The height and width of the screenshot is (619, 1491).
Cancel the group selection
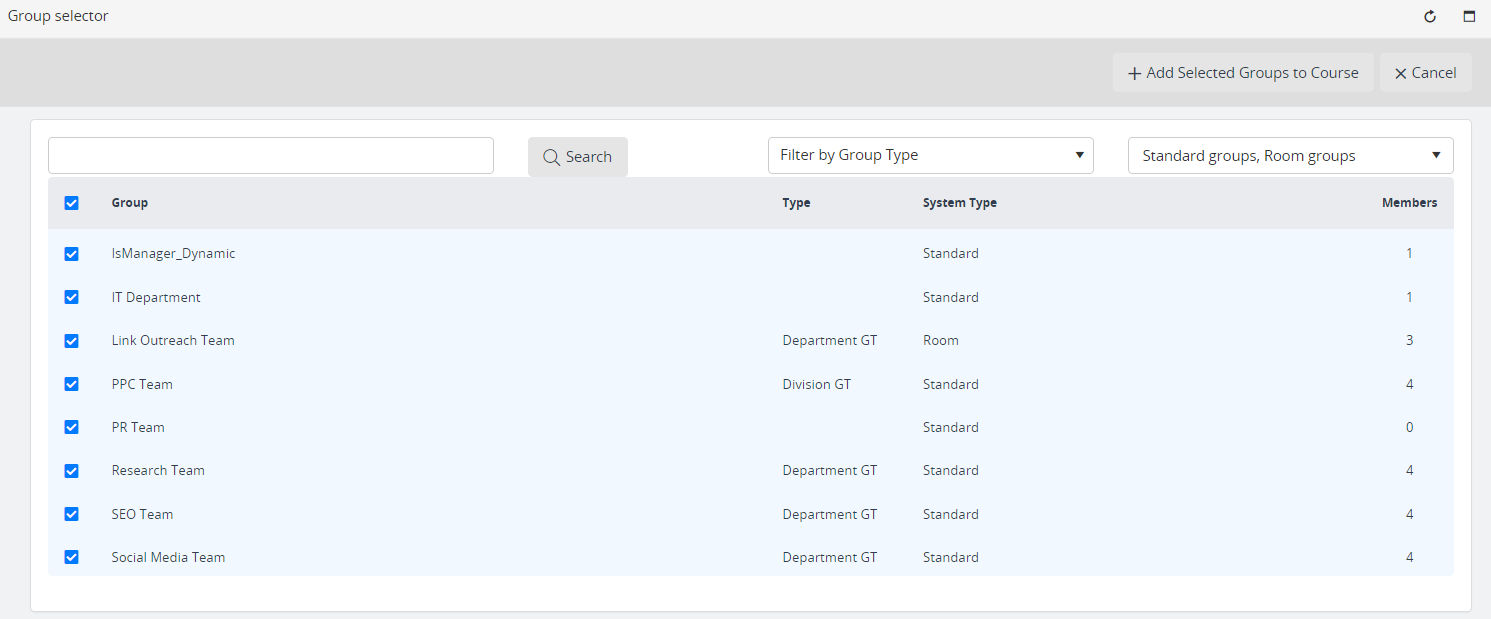pos(1426,72)
